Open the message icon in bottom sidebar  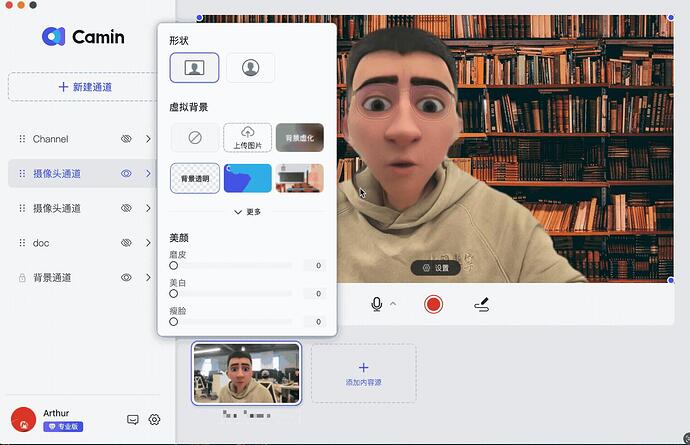[132, 420]
